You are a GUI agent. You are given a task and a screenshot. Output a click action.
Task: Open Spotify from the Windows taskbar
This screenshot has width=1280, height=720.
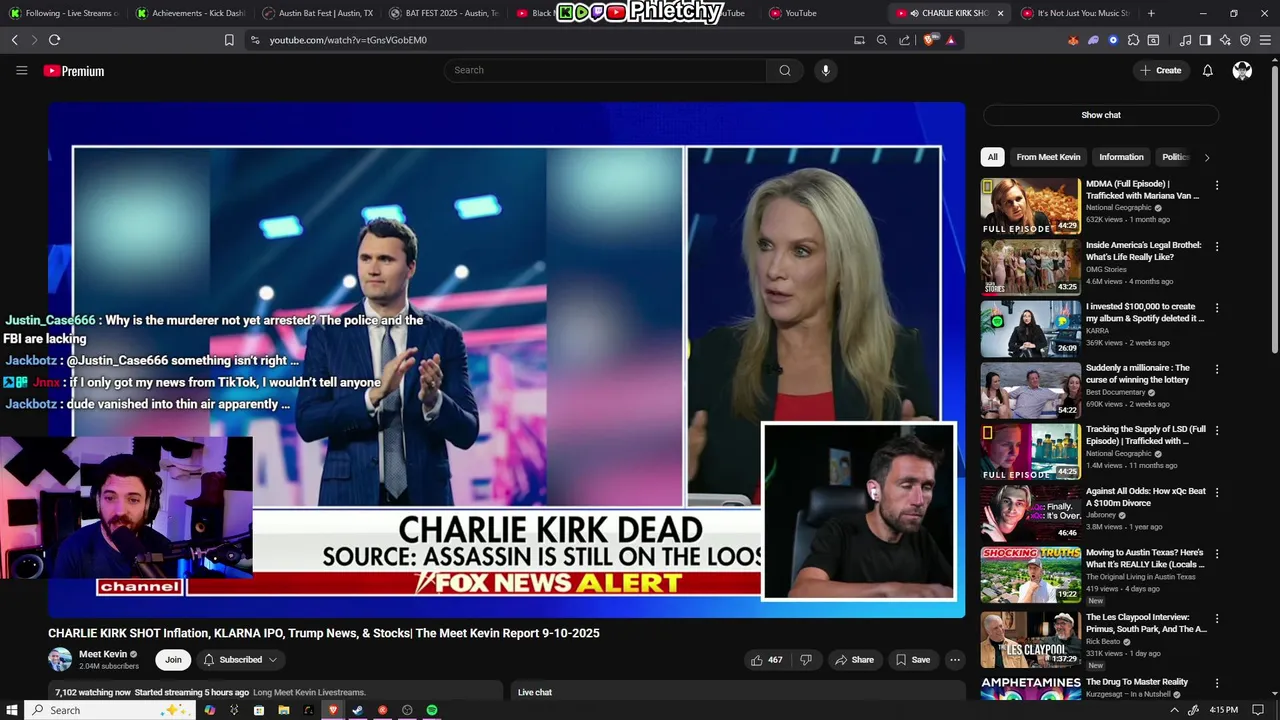click(x=432, y=710)
